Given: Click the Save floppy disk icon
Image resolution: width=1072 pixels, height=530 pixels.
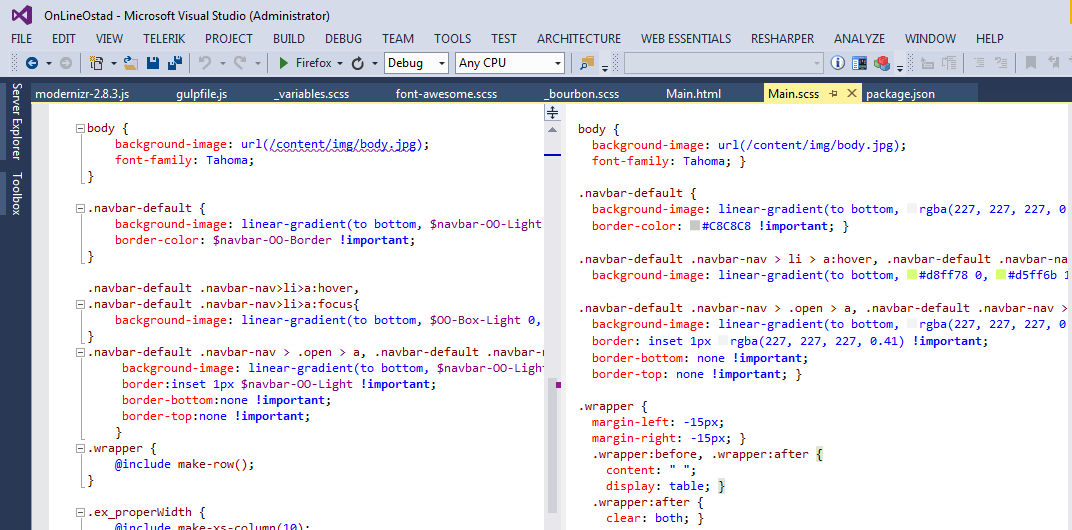Looking at the screenshot, I should tap(154, 63).
